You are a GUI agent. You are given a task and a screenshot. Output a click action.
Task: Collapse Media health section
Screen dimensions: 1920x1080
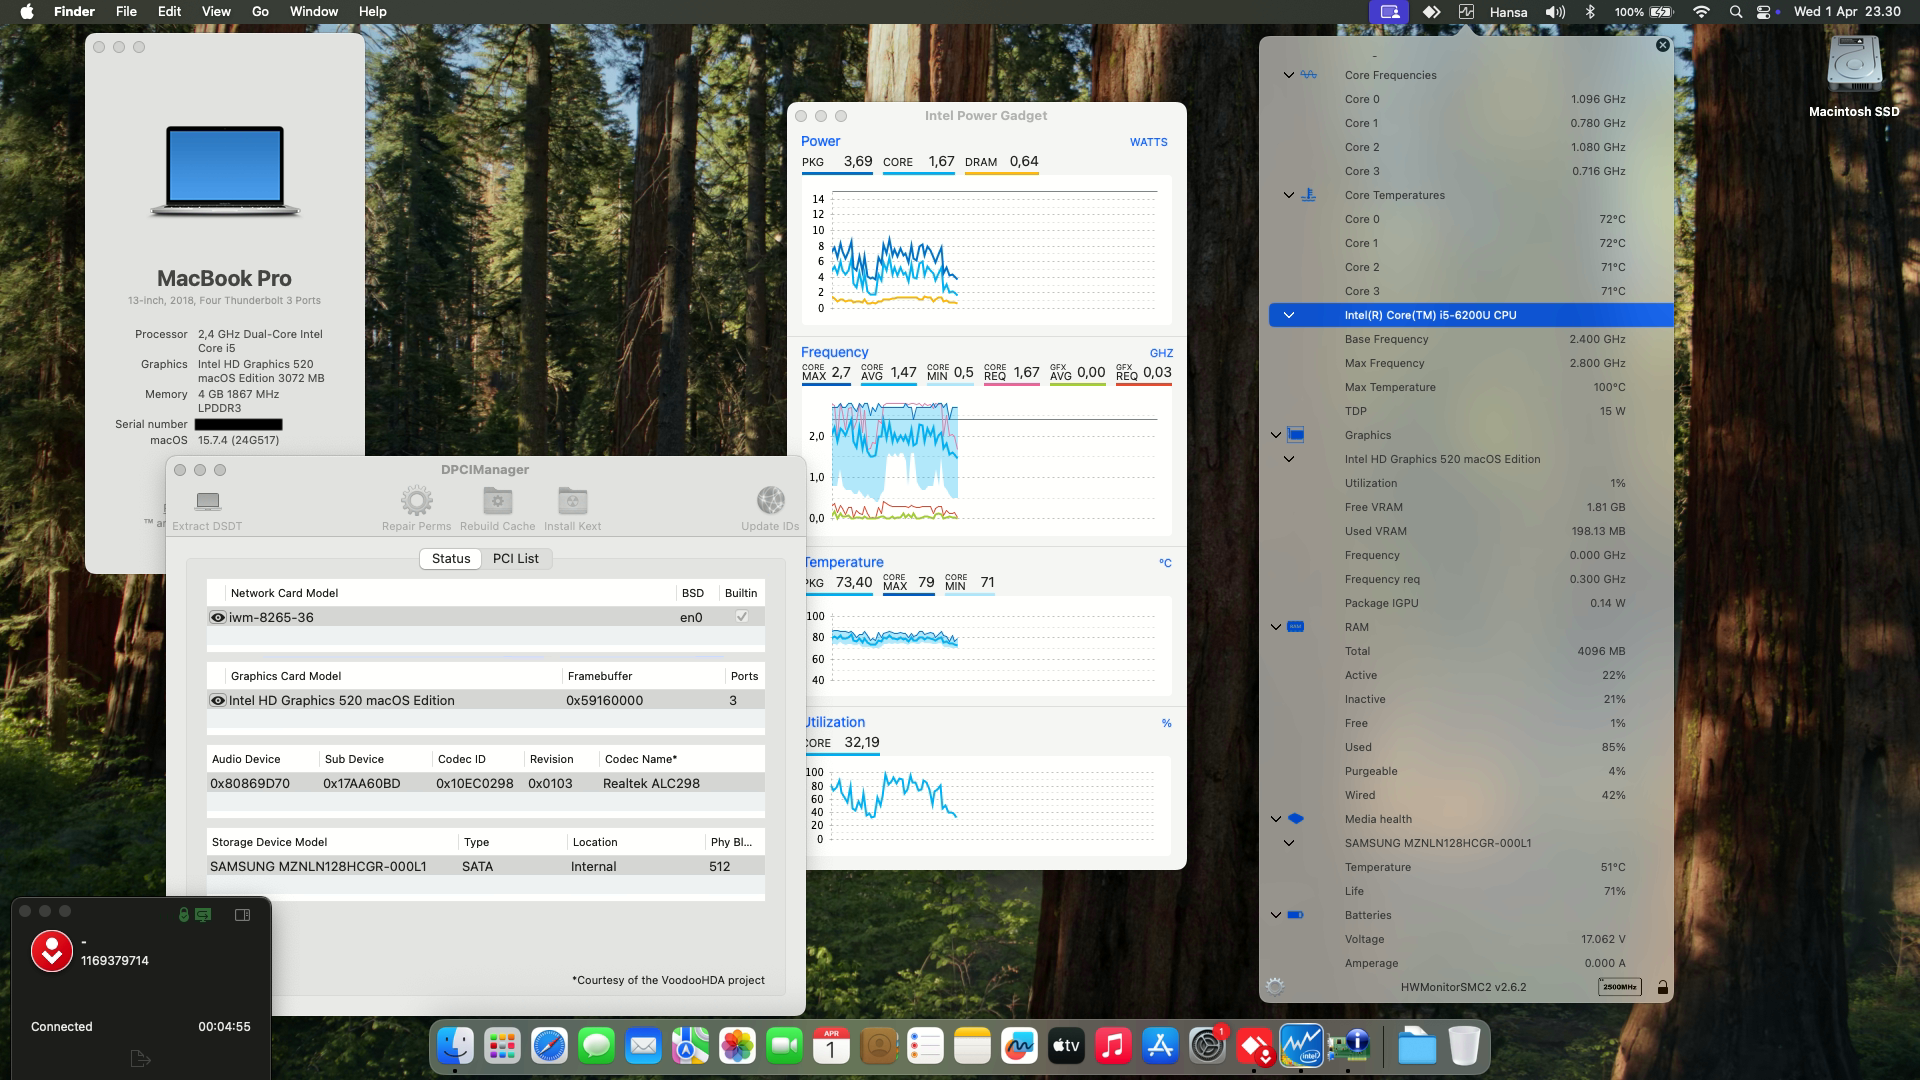click(1276, 819)
